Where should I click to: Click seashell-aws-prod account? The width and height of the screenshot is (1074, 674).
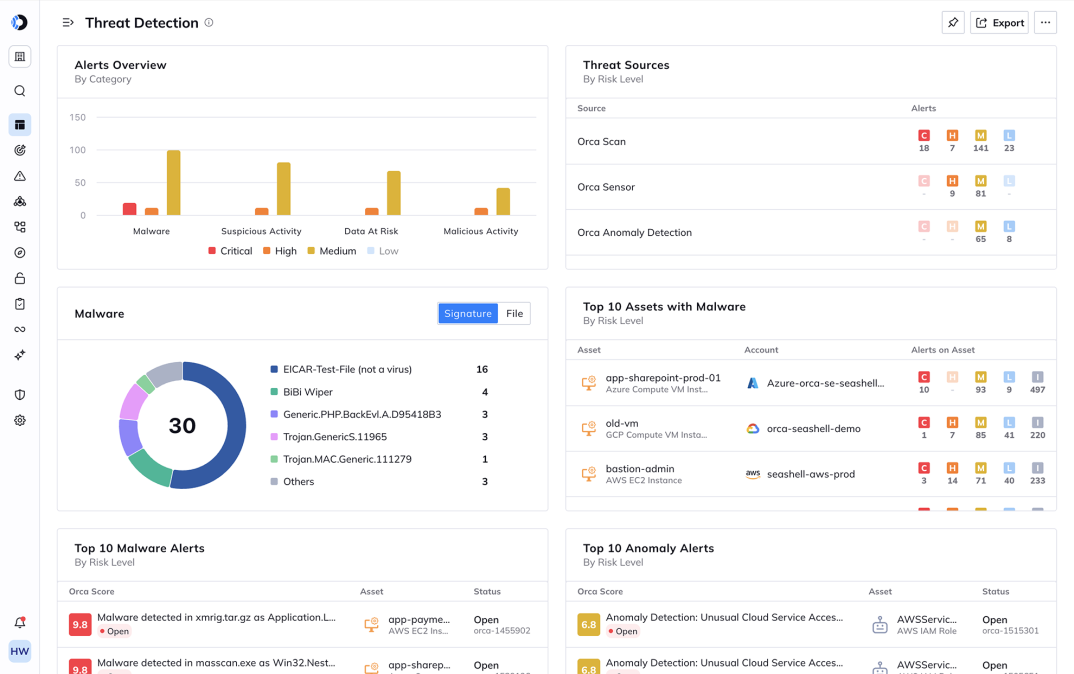click(811, 474)
